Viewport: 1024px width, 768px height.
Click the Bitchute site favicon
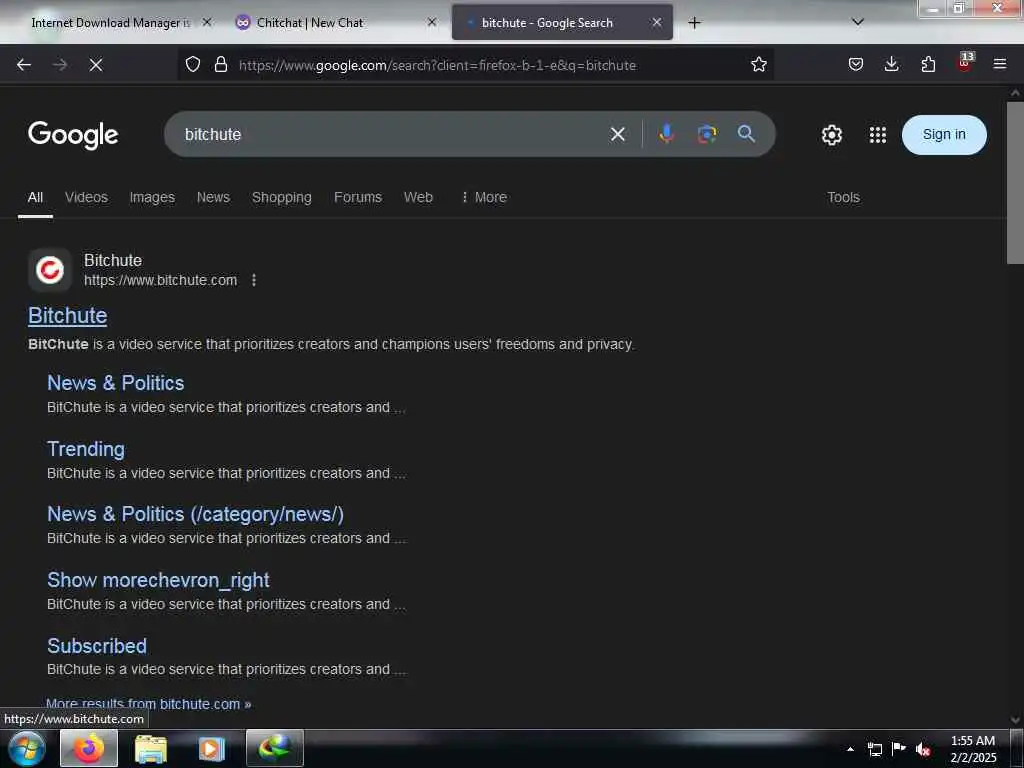[x=50, y=270]
